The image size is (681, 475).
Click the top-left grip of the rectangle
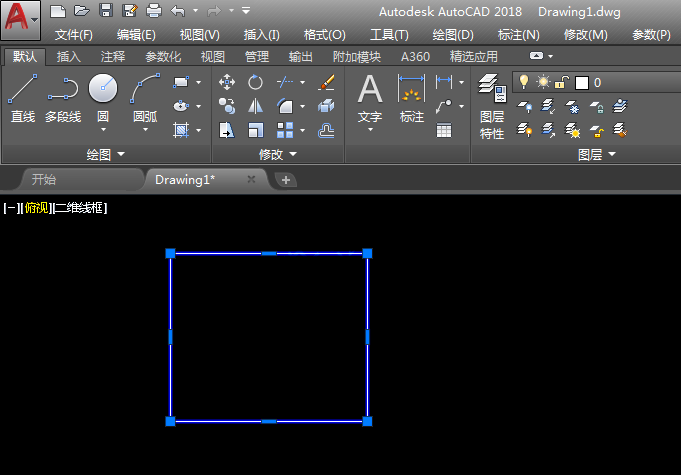(171, 254)
